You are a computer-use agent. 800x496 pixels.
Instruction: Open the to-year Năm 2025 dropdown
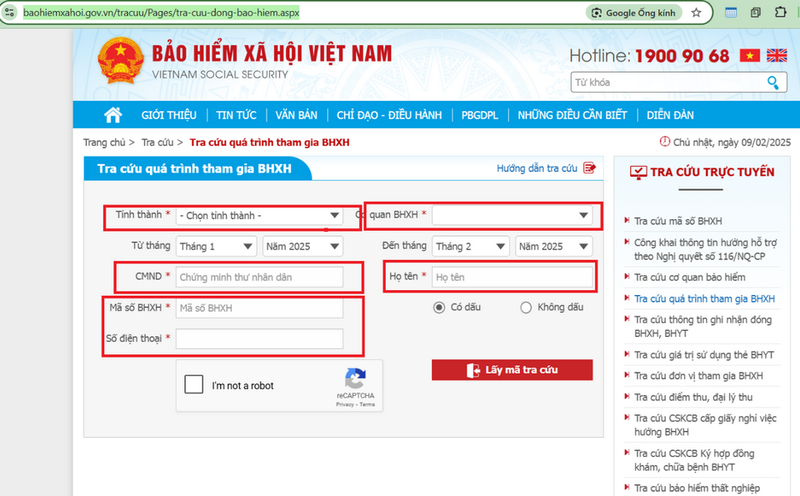[554, 246]
